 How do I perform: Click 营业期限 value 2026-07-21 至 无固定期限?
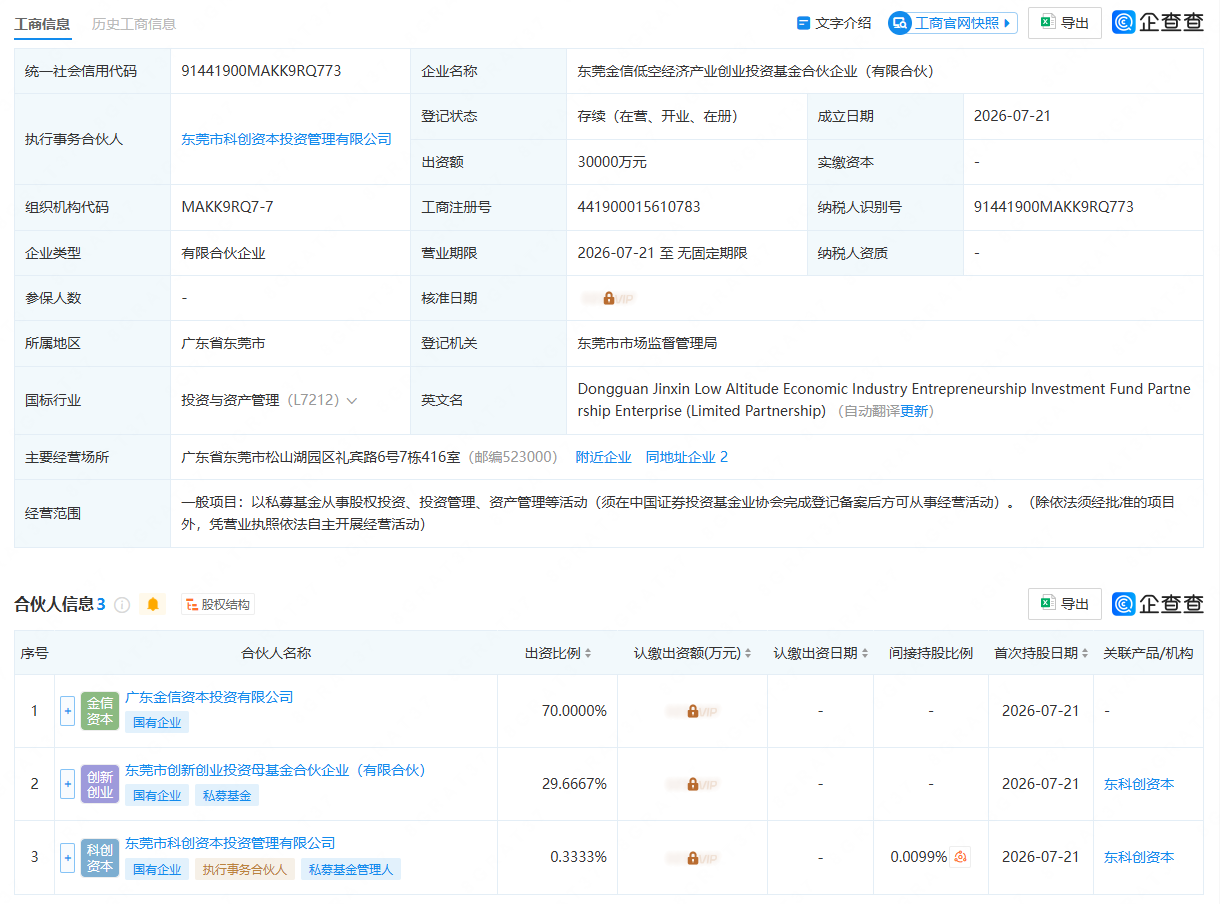tap(662, 253)
